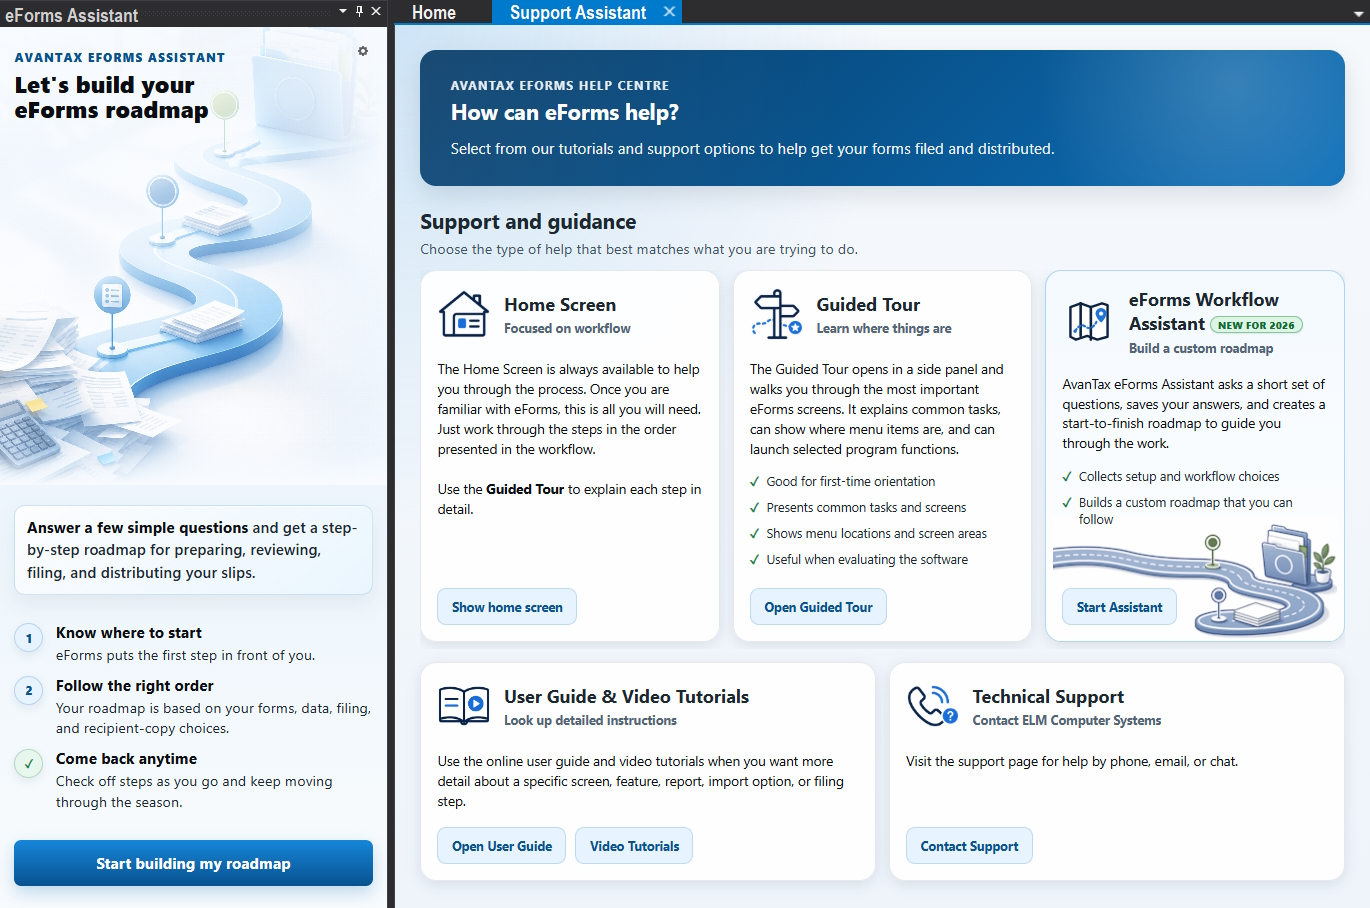Click the "Support and guidance" section heading
The width and height of the screenshot is (1370, 908).
(528, 222)
